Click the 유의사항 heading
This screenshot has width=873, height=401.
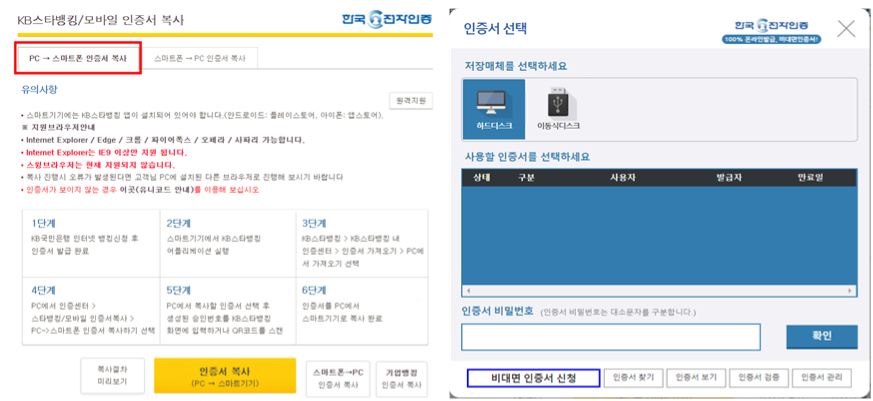coord(39,89)
